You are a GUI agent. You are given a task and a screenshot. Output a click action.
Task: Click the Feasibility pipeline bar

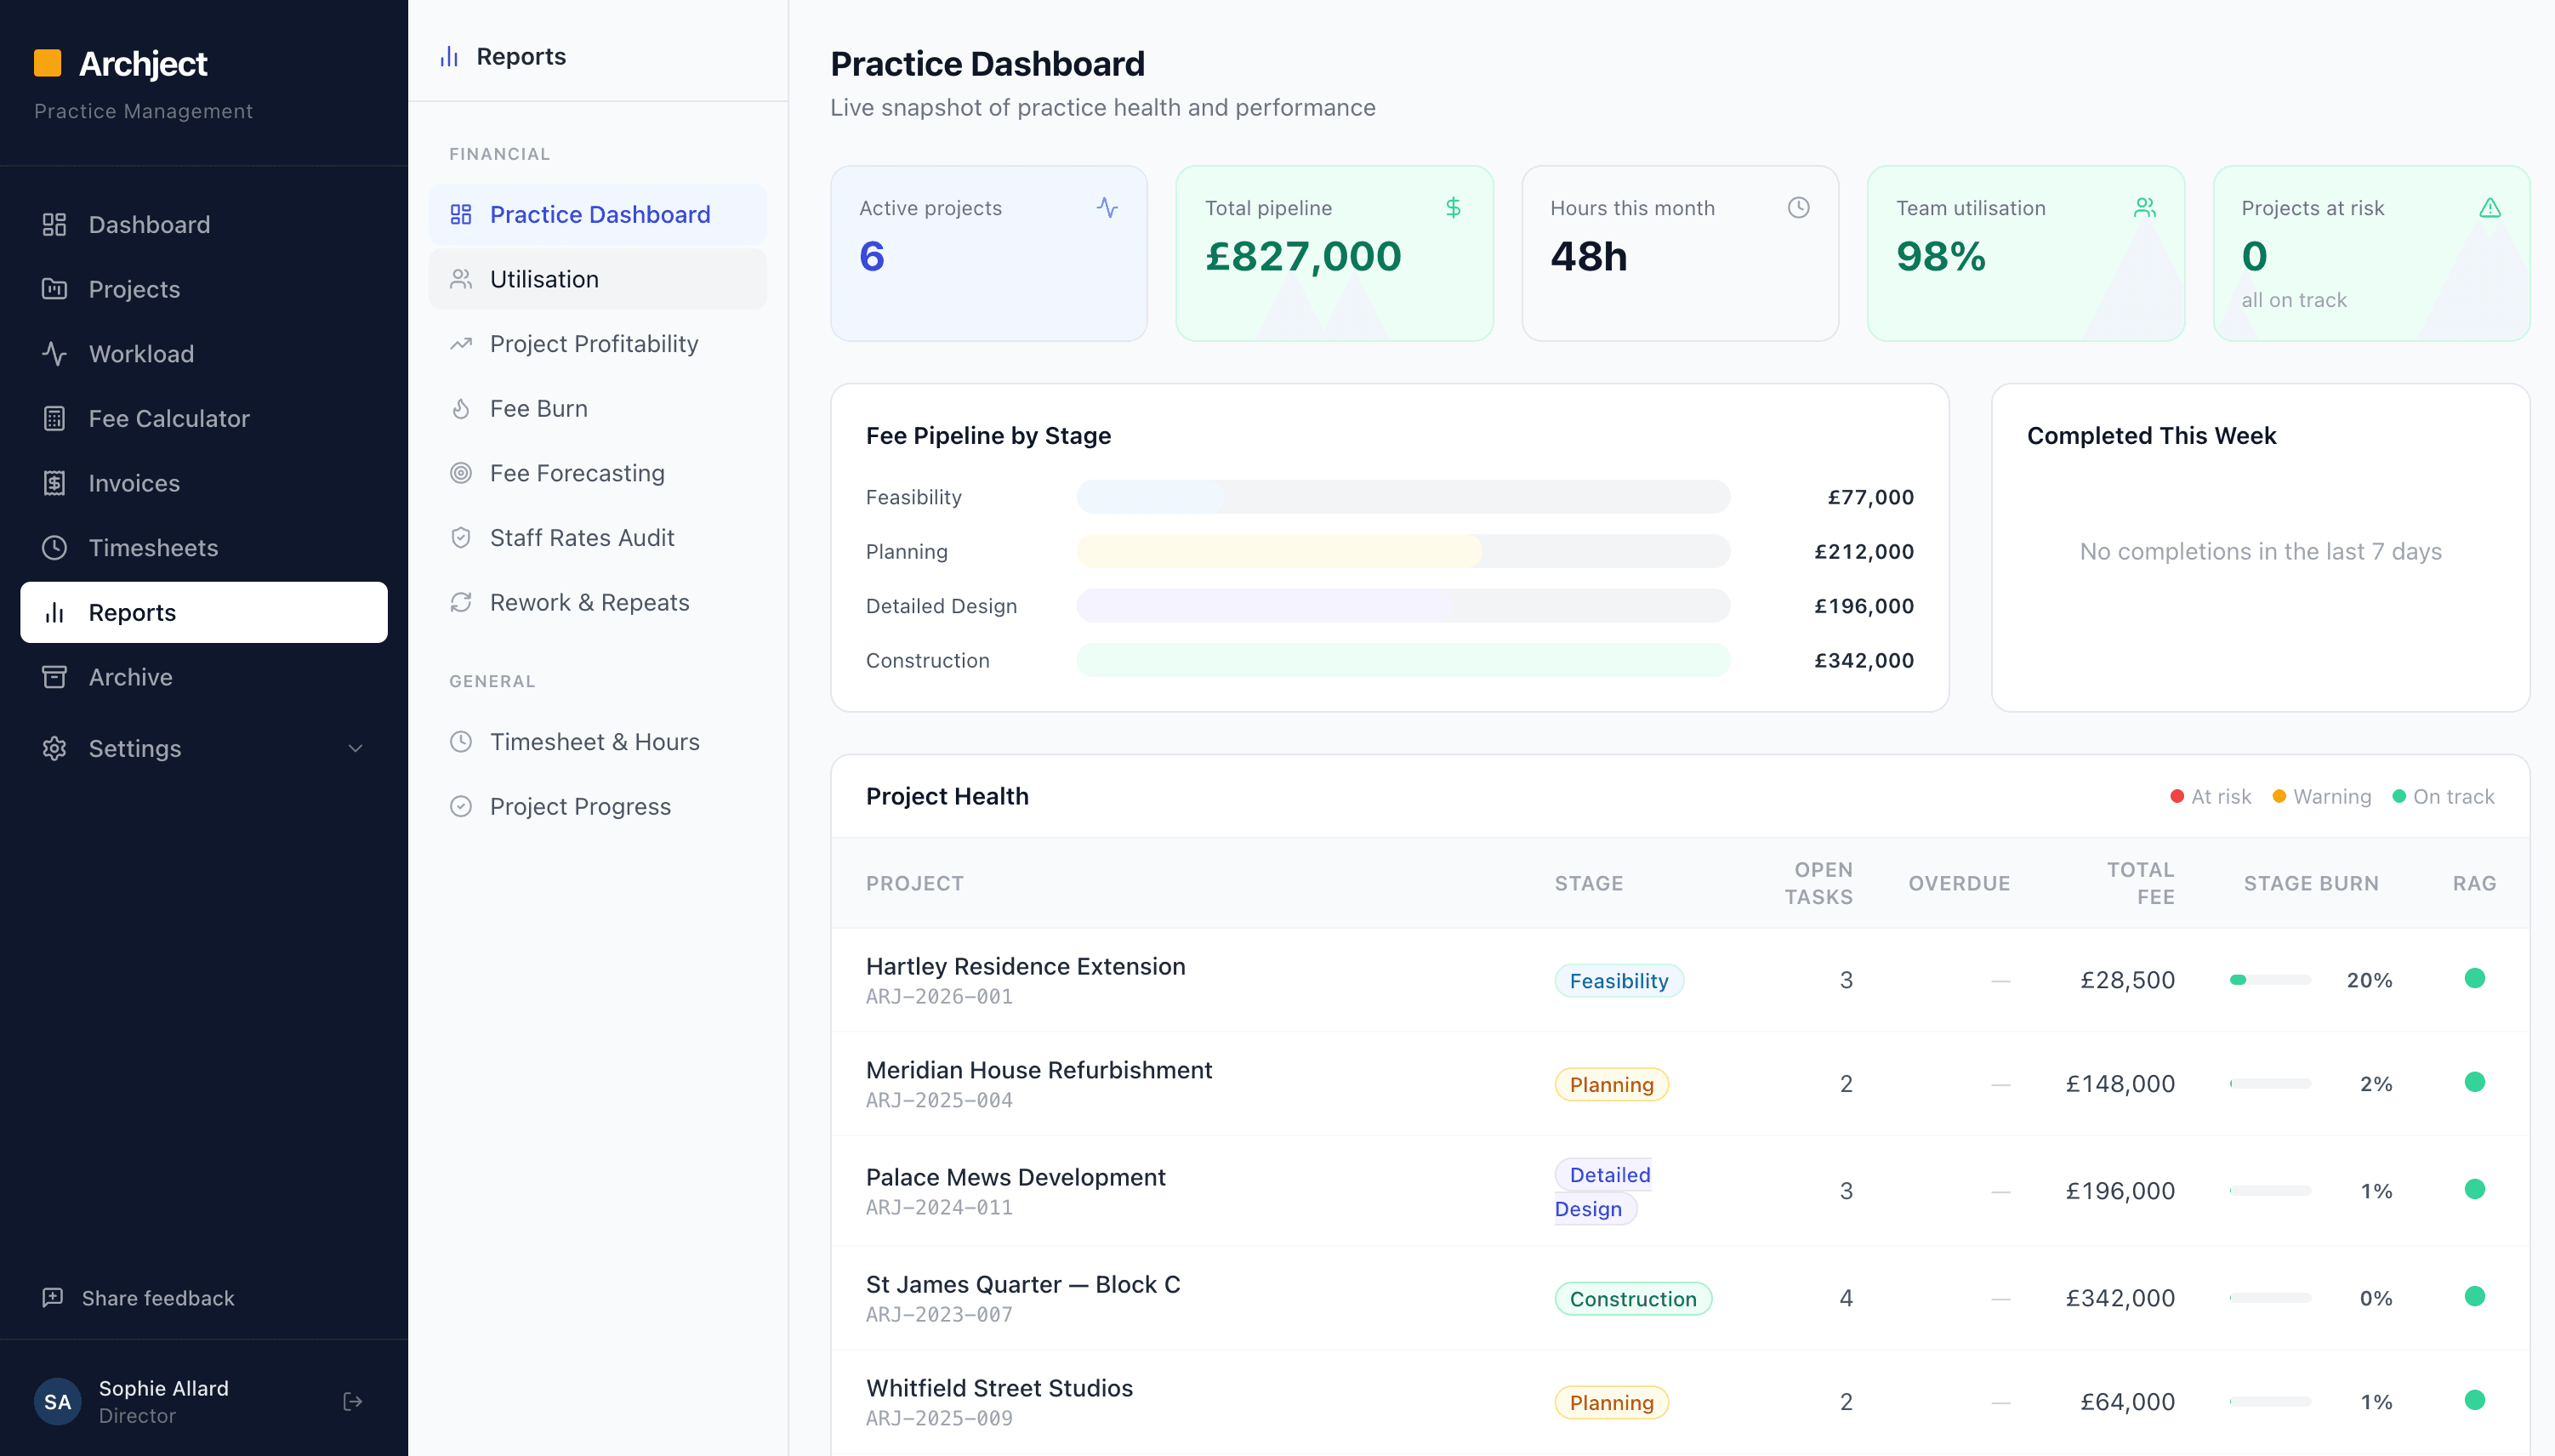click(x=1403, y=497)
